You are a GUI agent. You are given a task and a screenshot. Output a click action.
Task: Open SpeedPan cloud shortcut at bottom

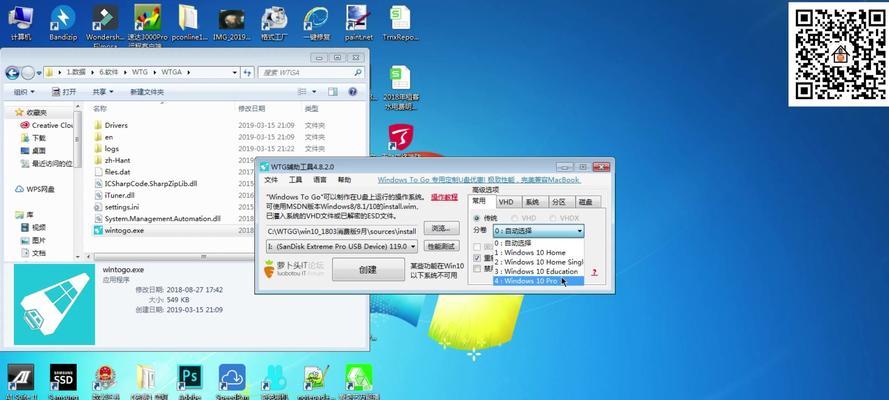[x=232, y=381]
